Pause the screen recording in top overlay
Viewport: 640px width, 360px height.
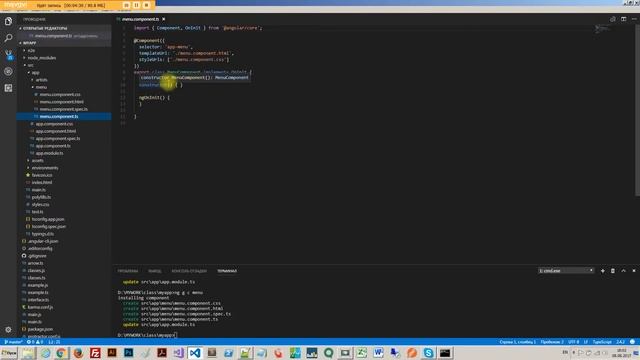[x=136, y=5]
